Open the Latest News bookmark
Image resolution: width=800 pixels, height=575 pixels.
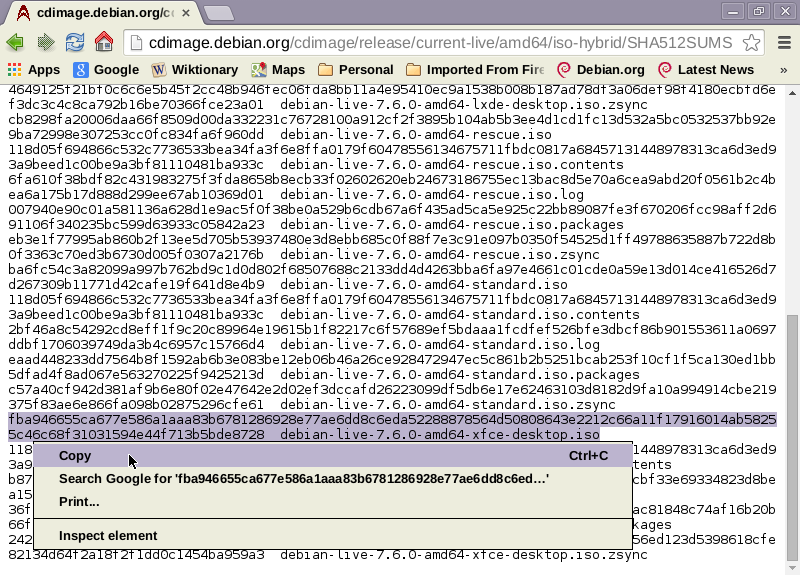[x=705, y=70]
